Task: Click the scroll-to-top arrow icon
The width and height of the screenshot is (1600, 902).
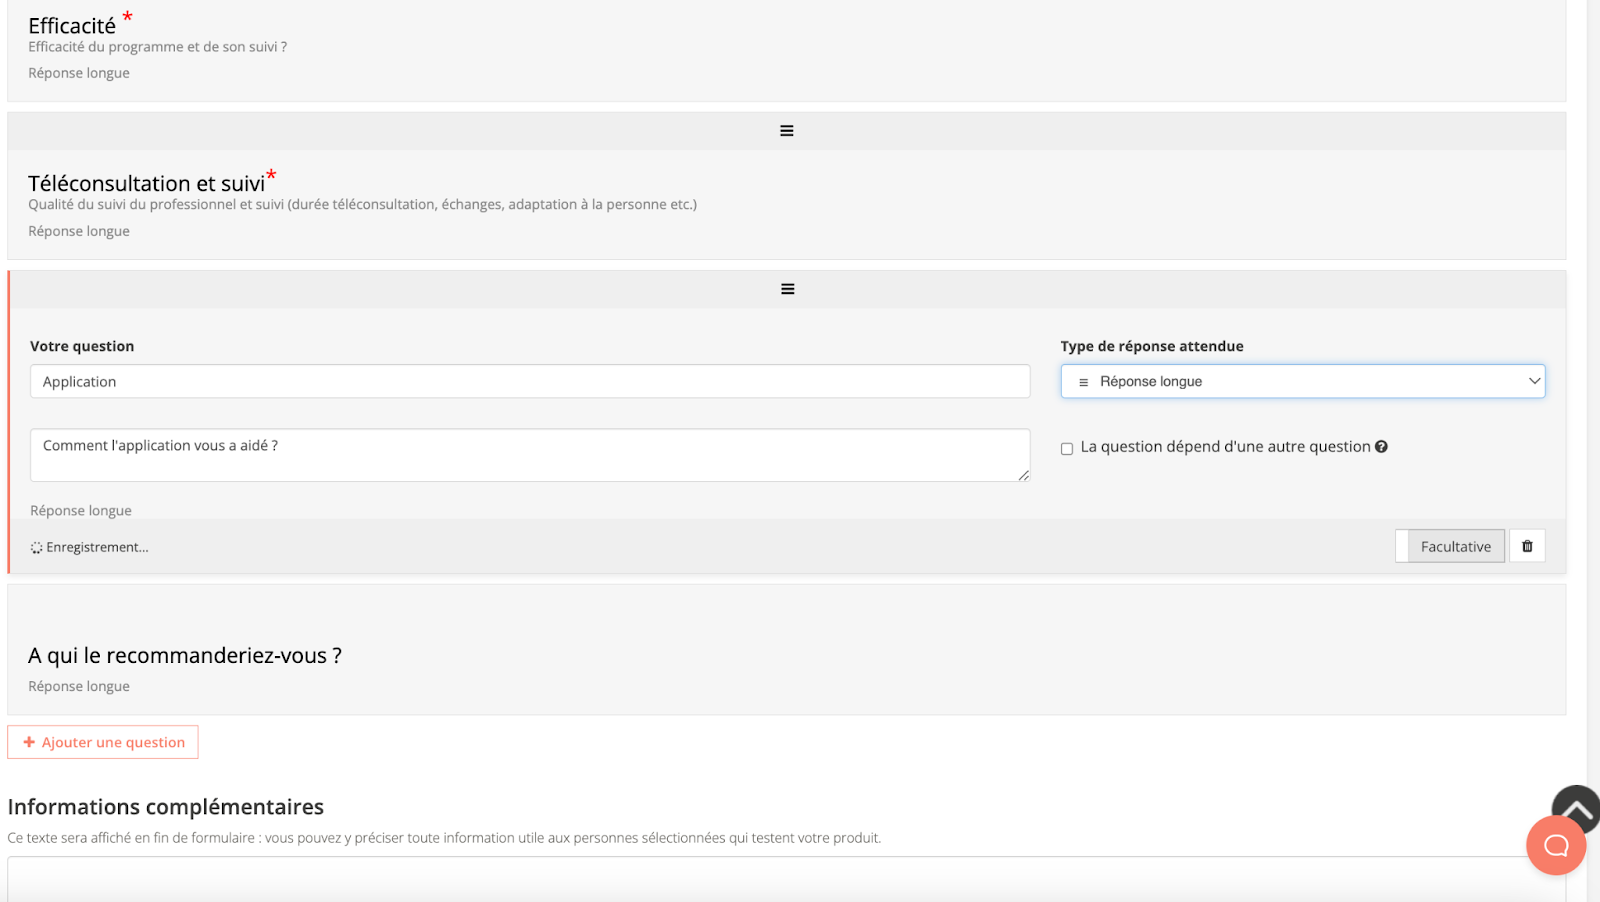Action: click(1576, 807)
